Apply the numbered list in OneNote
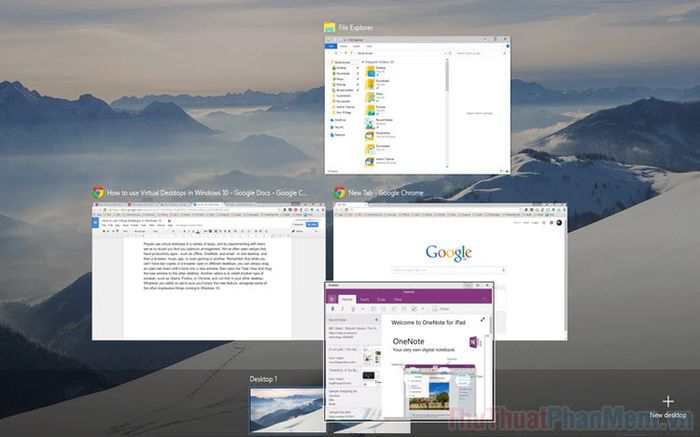The width and height of the screenshot is (700, 437). tap(383, 309)
